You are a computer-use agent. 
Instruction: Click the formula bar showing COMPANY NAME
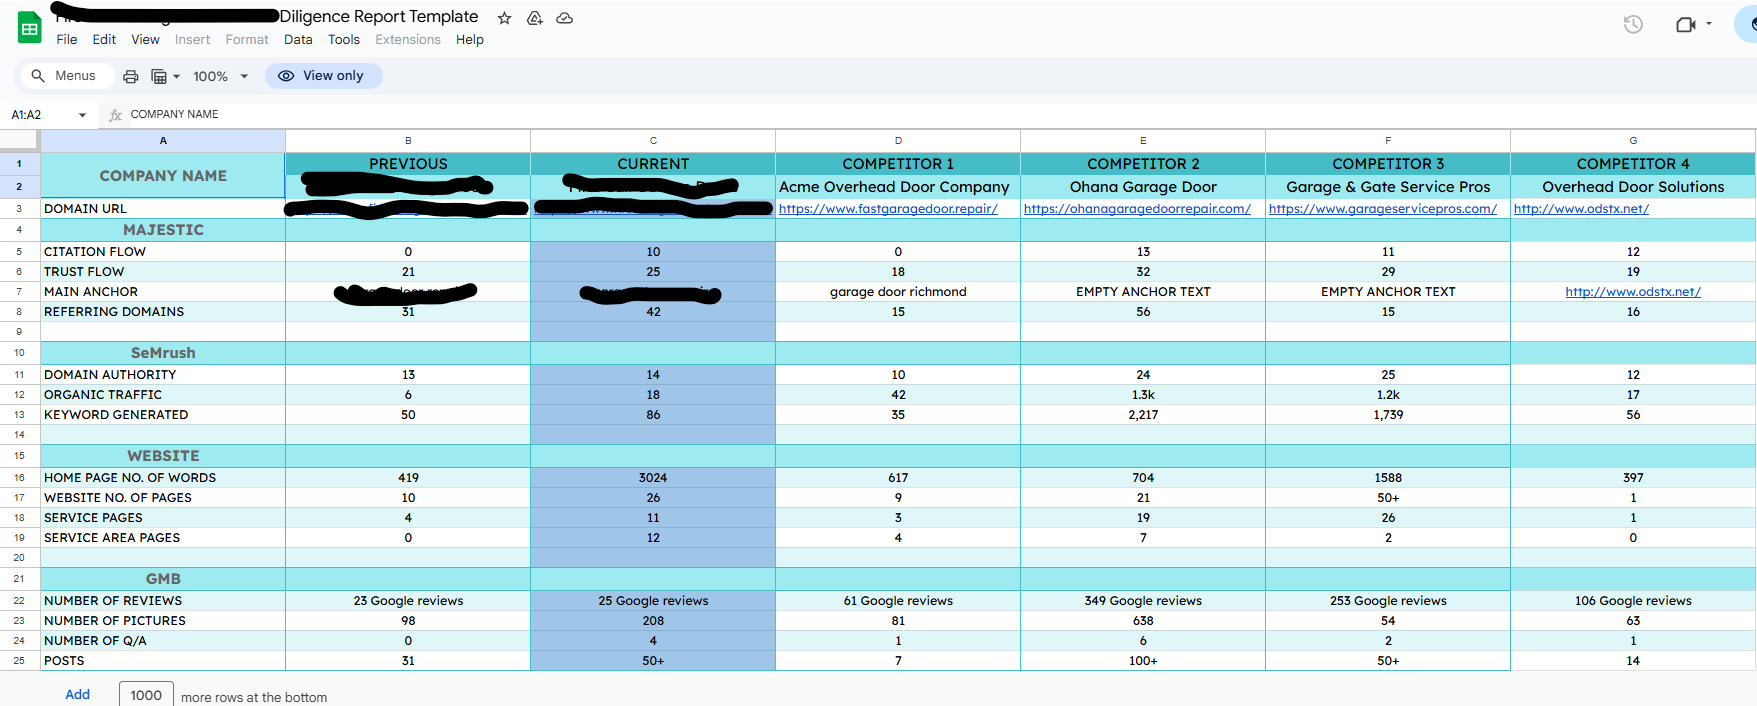pos(940,115)
